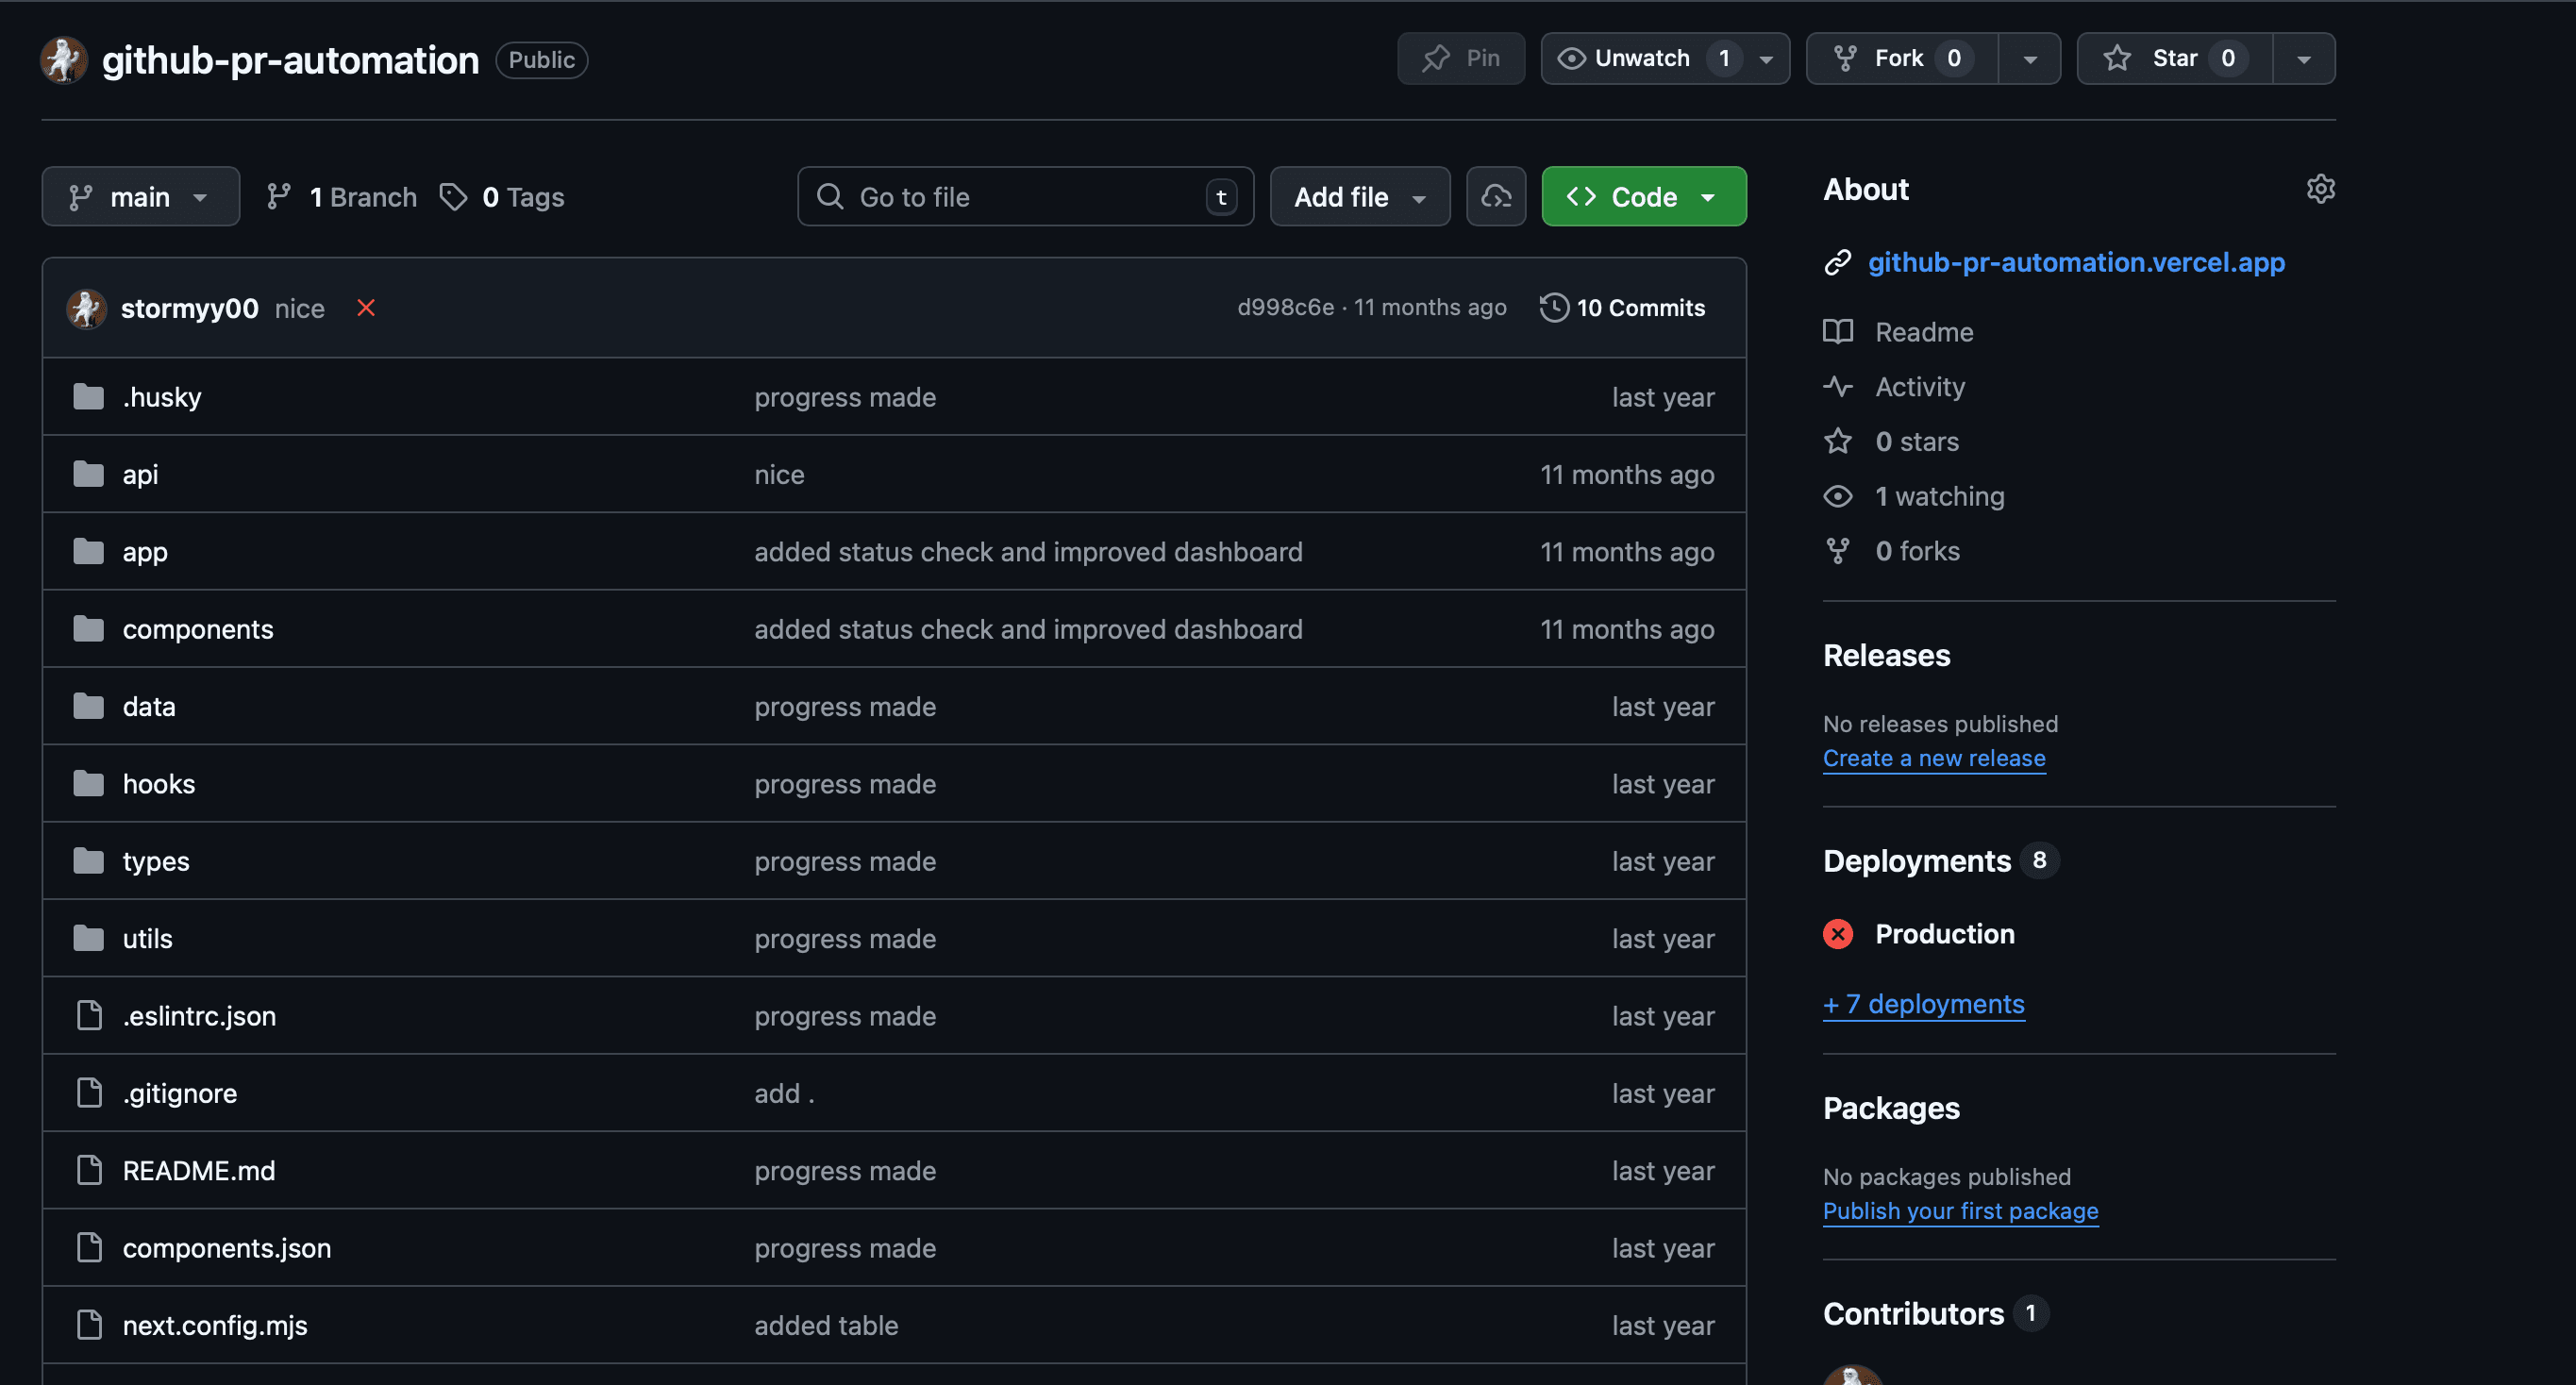The image size is (2576, 1385).
Task: Star this repository
Action: 2175,59
